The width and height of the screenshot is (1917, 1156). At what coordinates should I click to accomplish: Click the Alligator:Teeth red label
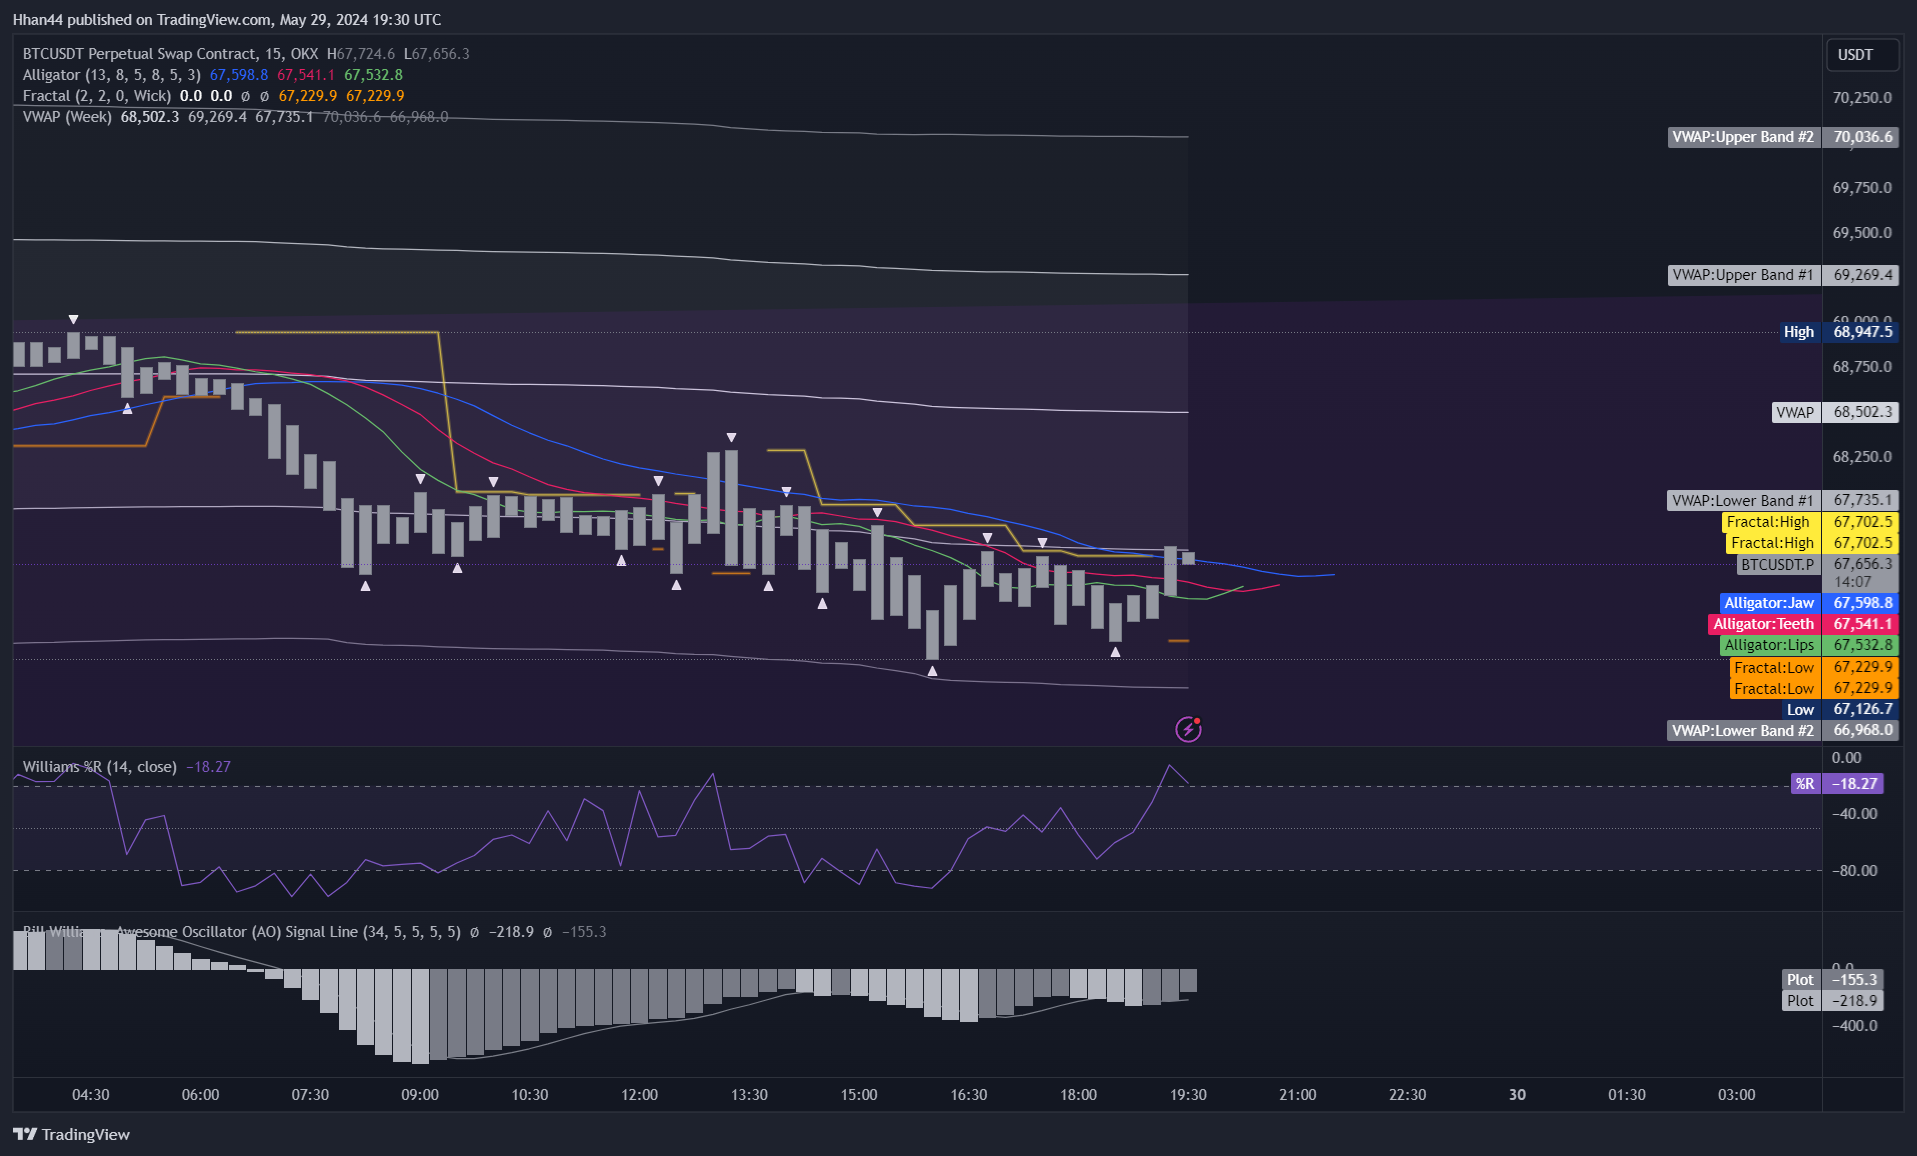point(1764,624)
